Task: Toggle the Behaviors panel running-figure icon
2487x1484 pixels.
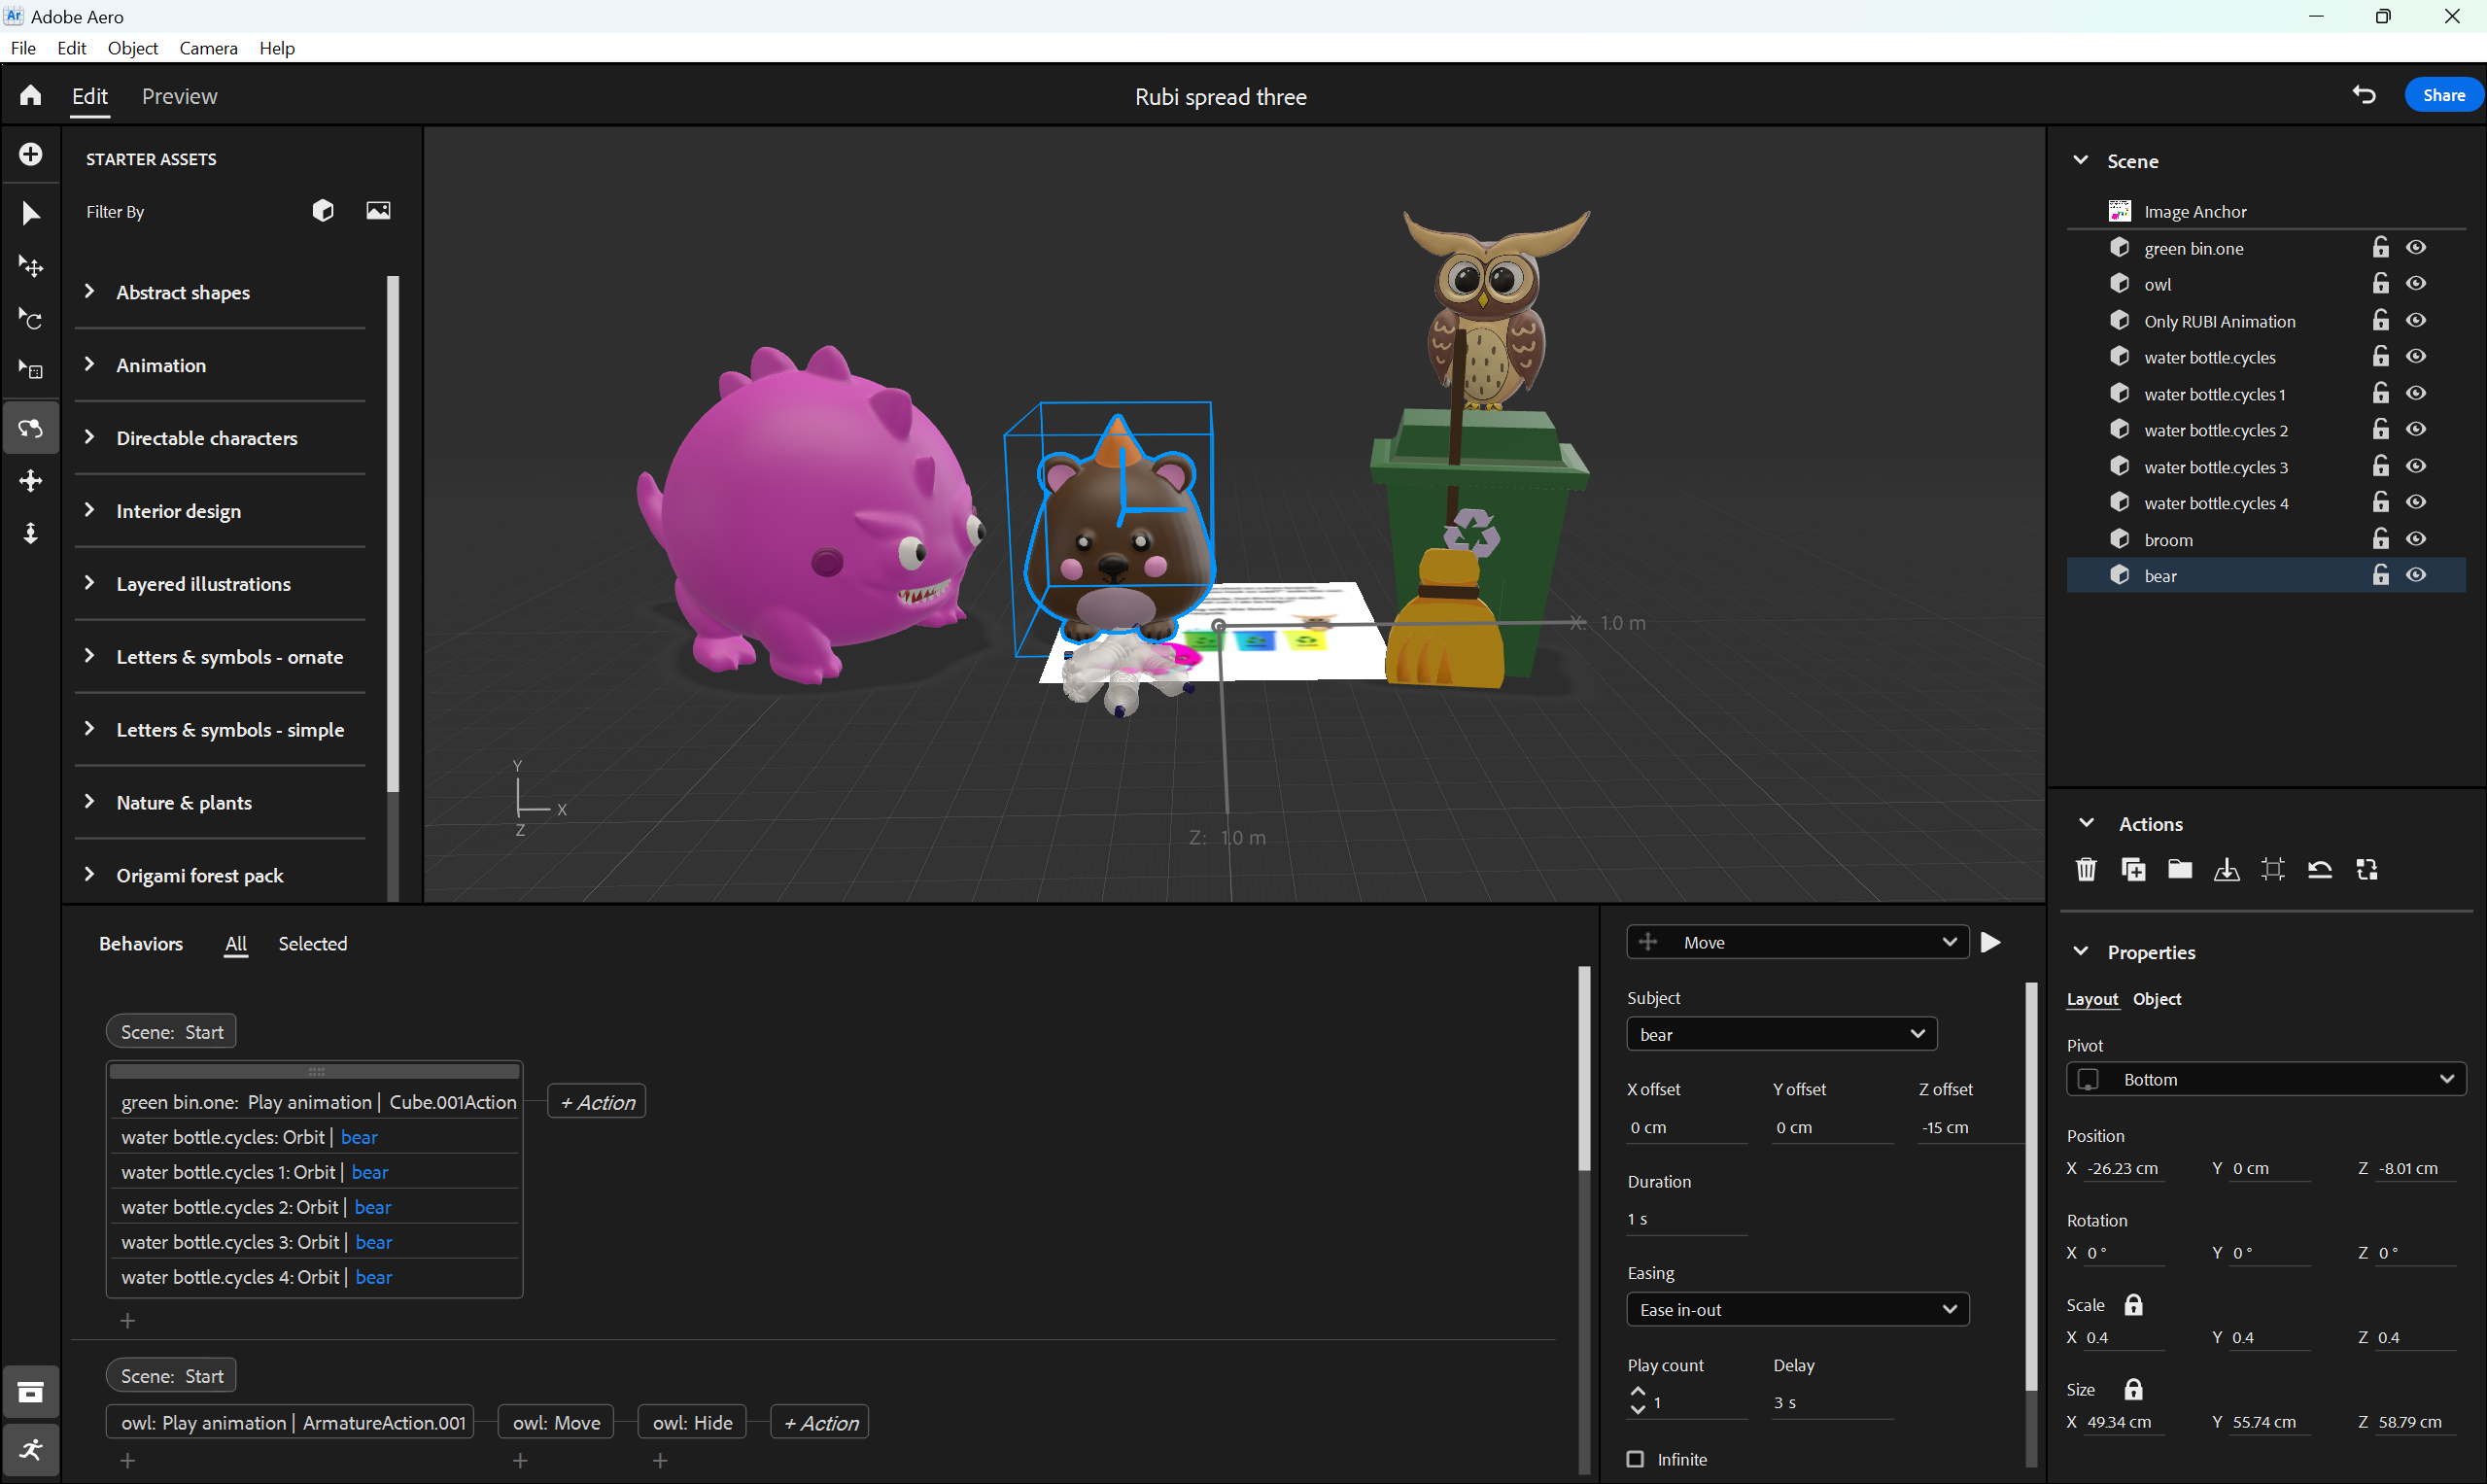Action: 31,1450
